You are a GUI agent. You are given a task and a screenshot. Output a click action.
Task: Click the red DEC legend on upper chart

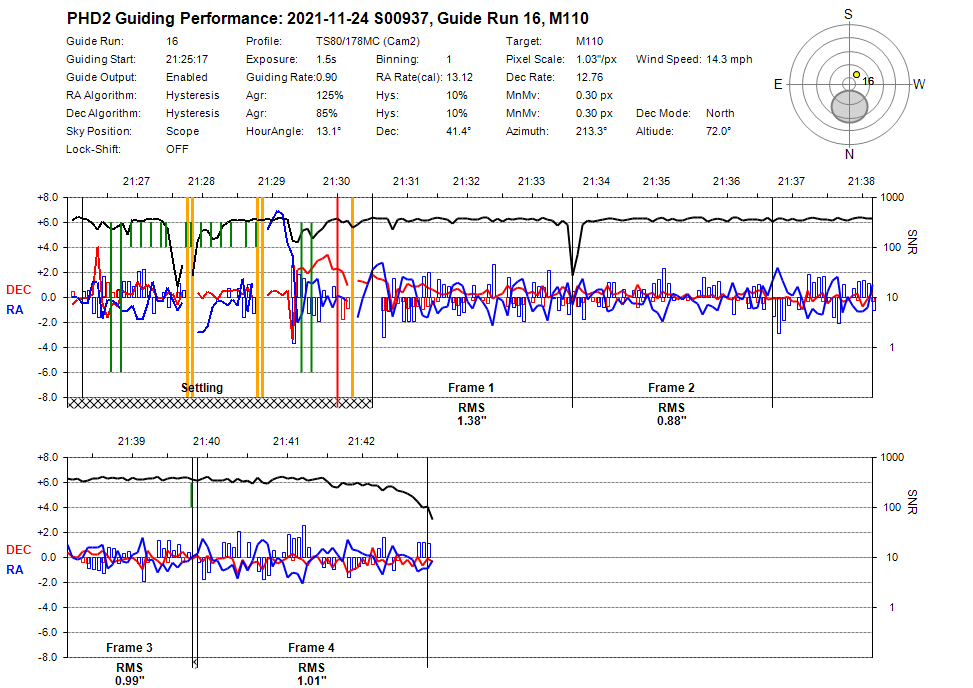[19, 290]
